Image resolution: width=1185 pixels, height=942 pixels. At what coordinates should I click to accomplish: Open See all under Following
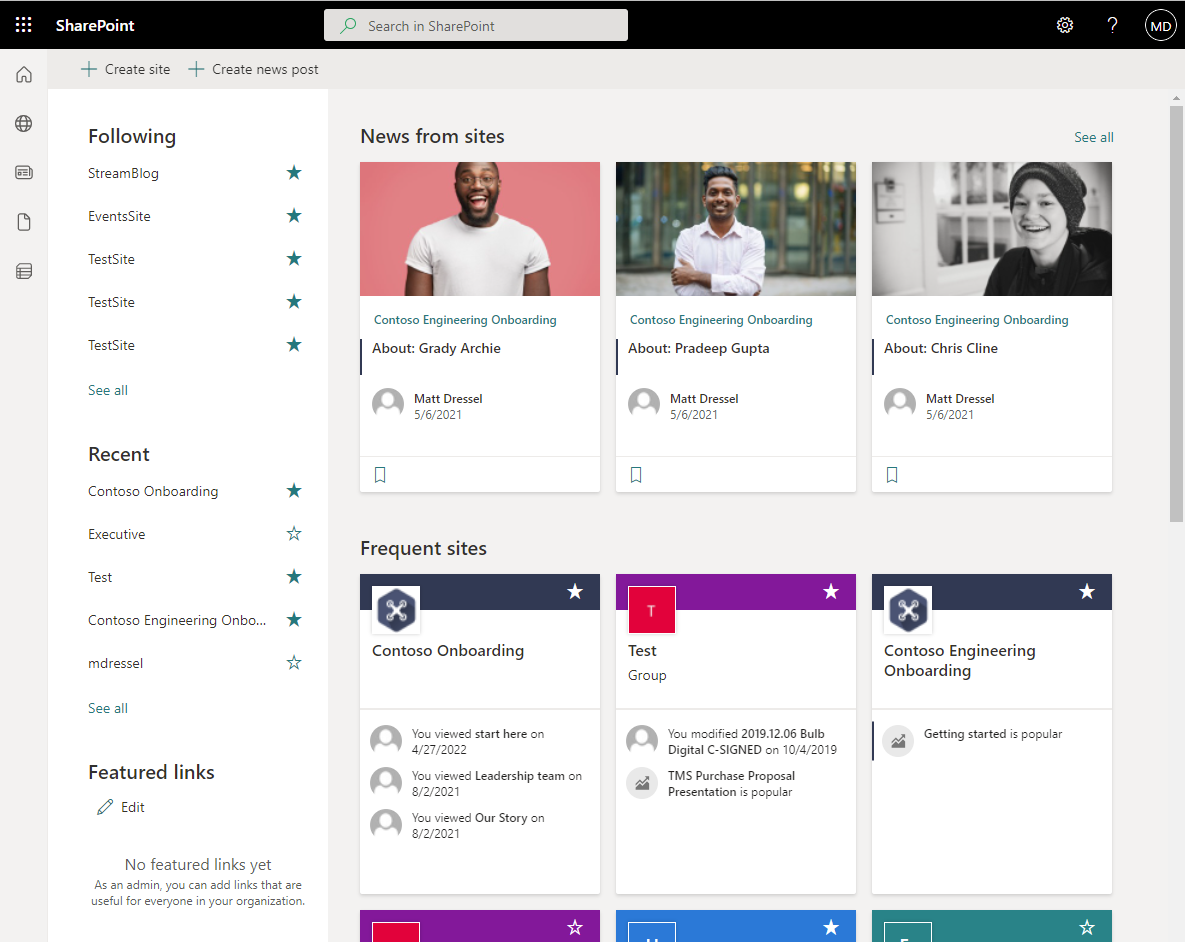(x=108, y=390)
